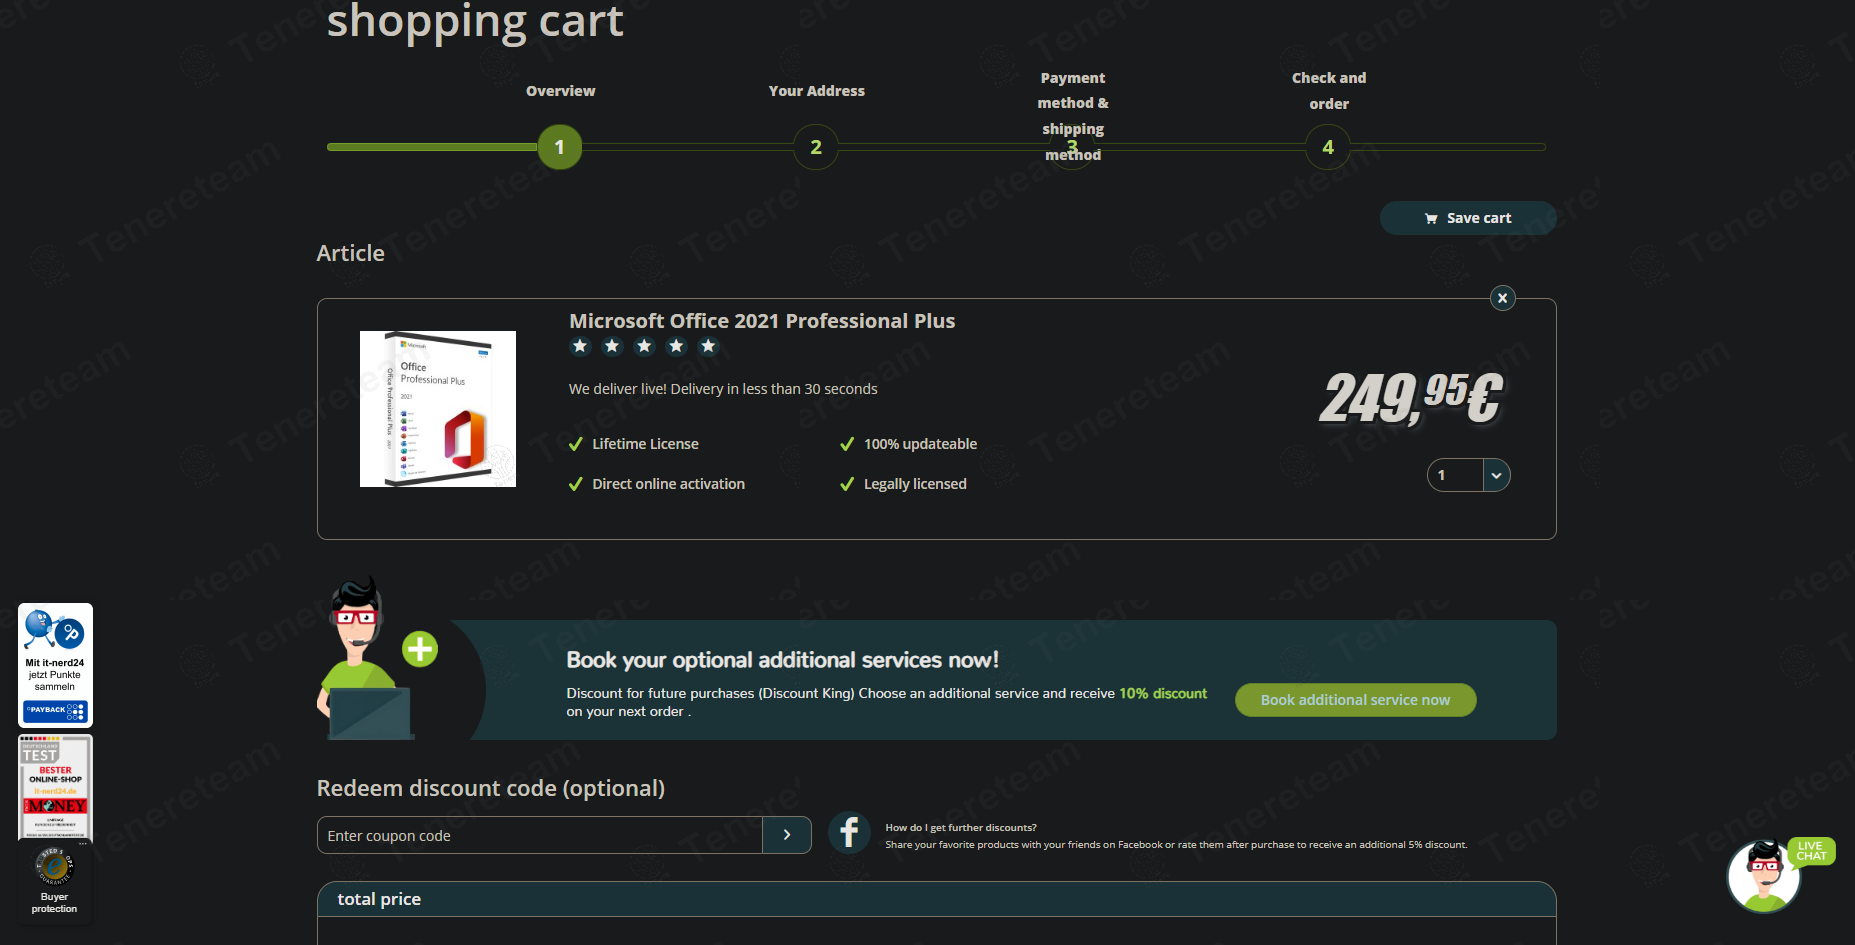
Task: Click the cart icon in Save cart
Action: tap(1431, 218)
